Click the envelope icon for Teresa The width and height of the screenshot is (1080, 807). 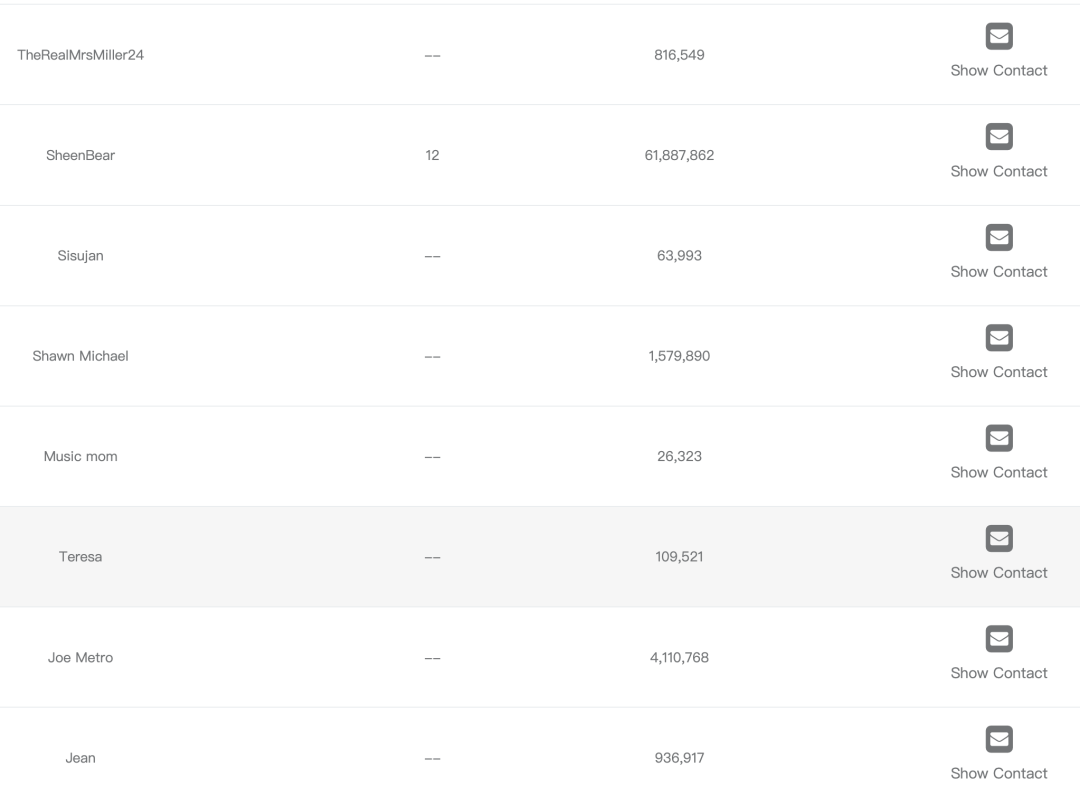click(x=999, y=538)
